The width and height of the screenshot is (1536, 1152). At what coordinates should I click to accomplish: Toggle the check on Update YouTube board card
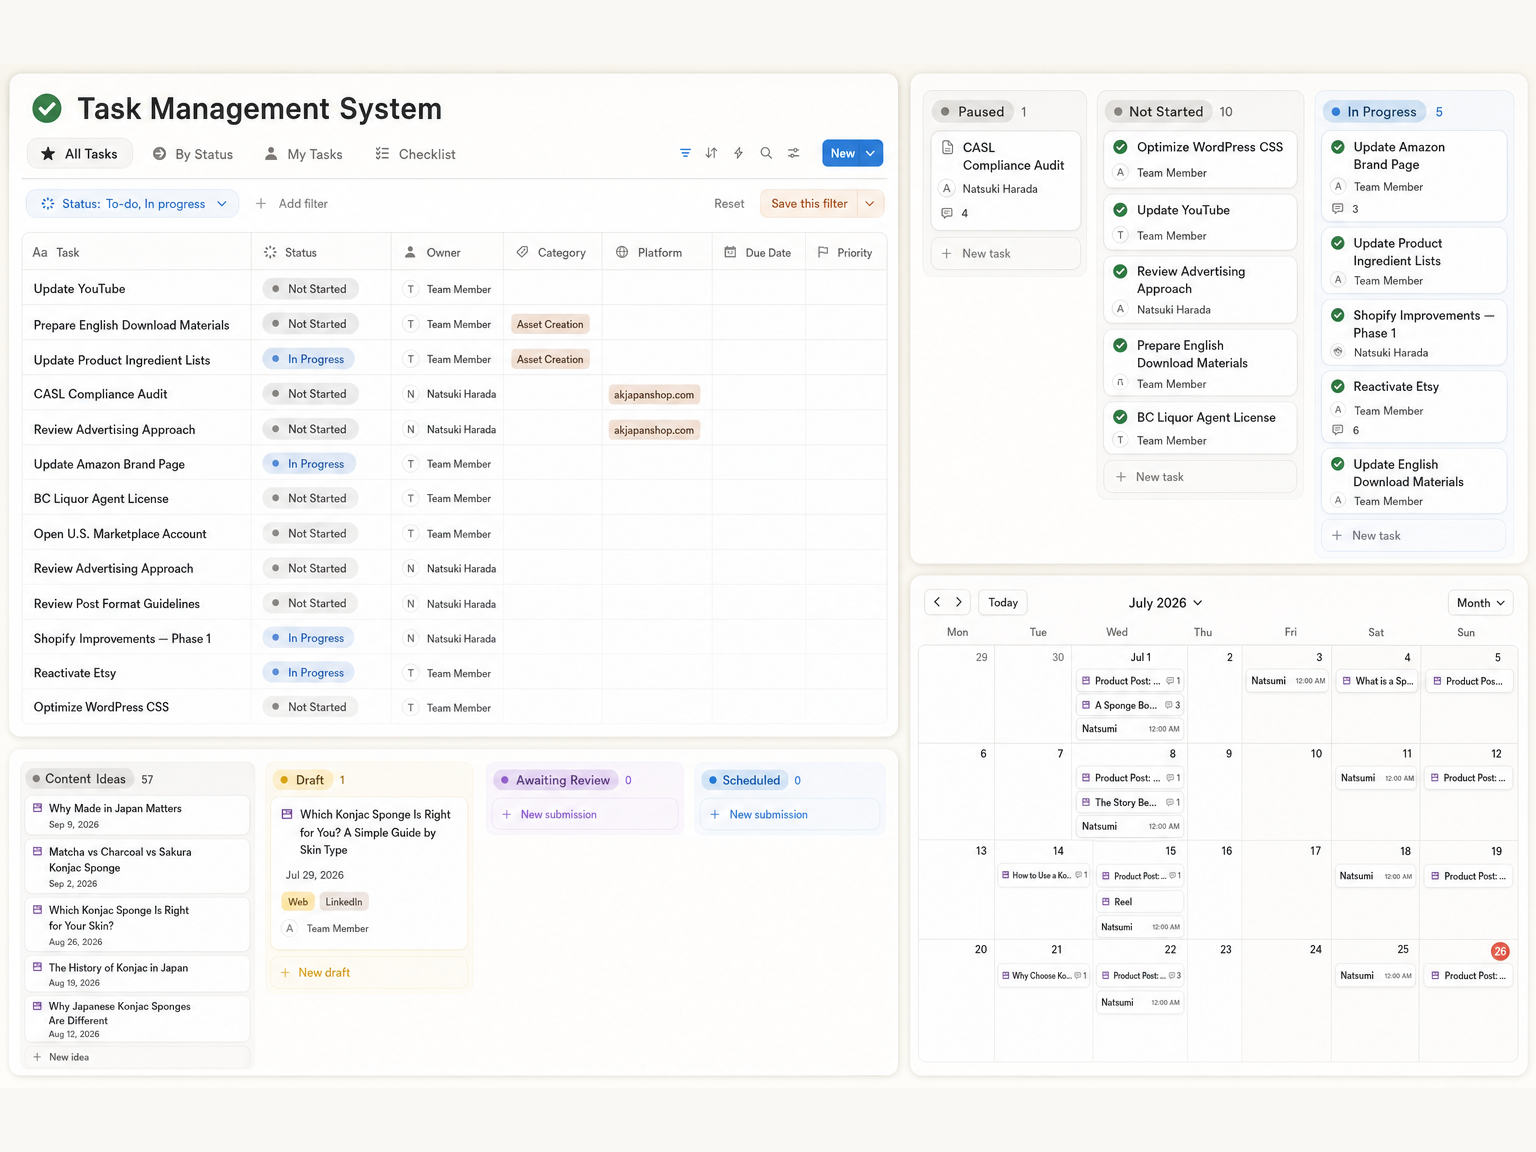(x=1121, y=210)
